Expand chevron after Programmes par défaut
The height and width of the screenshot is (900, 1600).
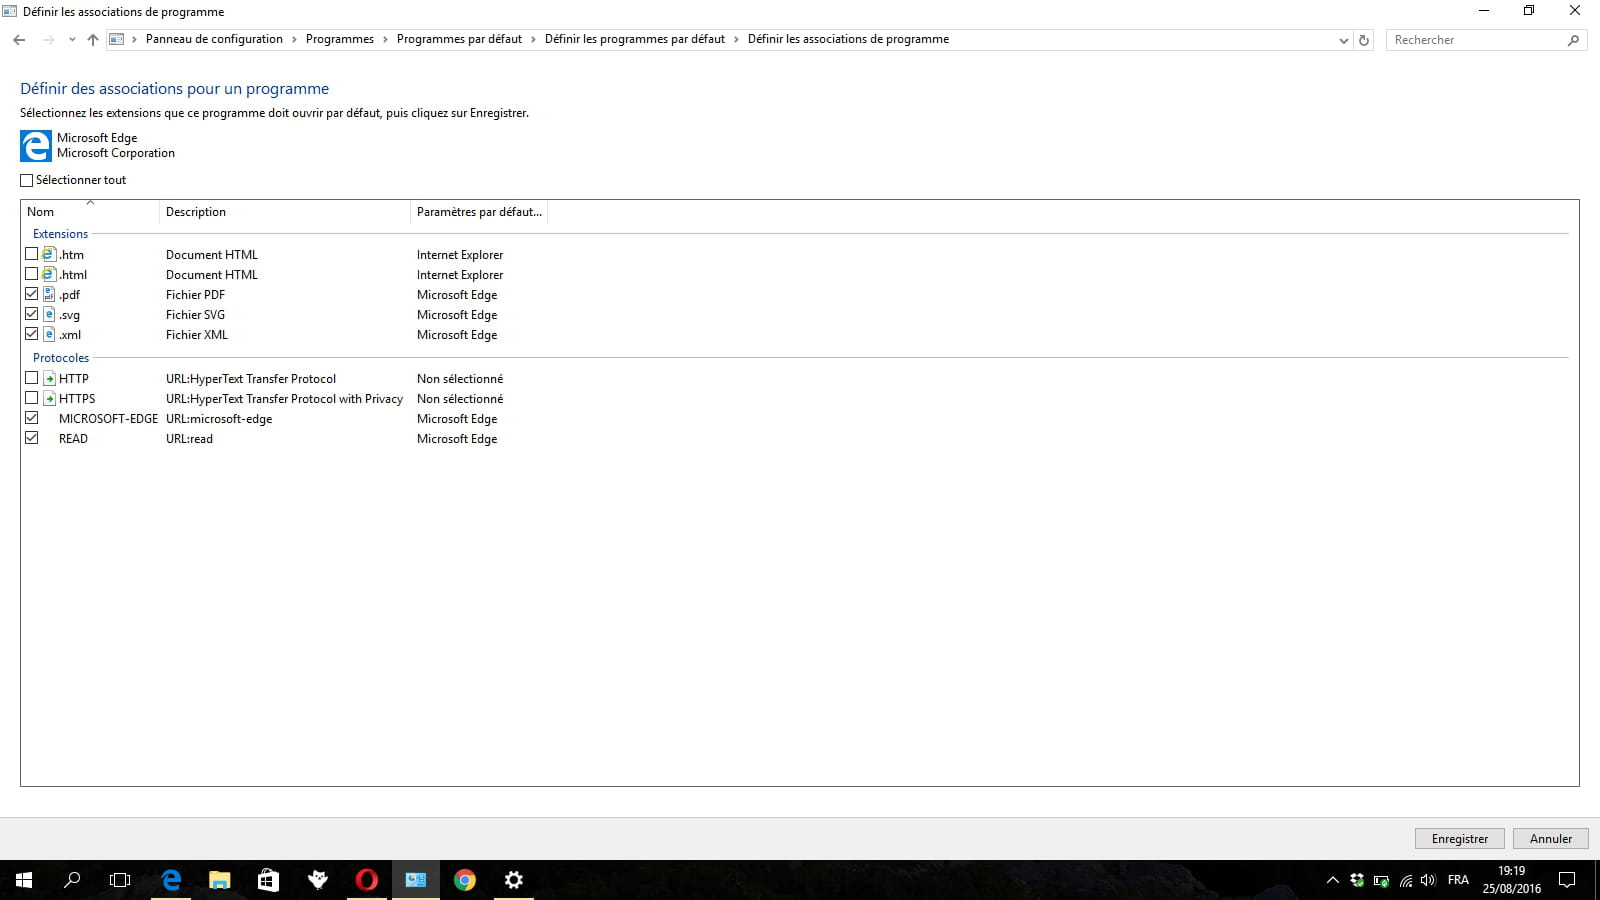[x=533, y=40]
